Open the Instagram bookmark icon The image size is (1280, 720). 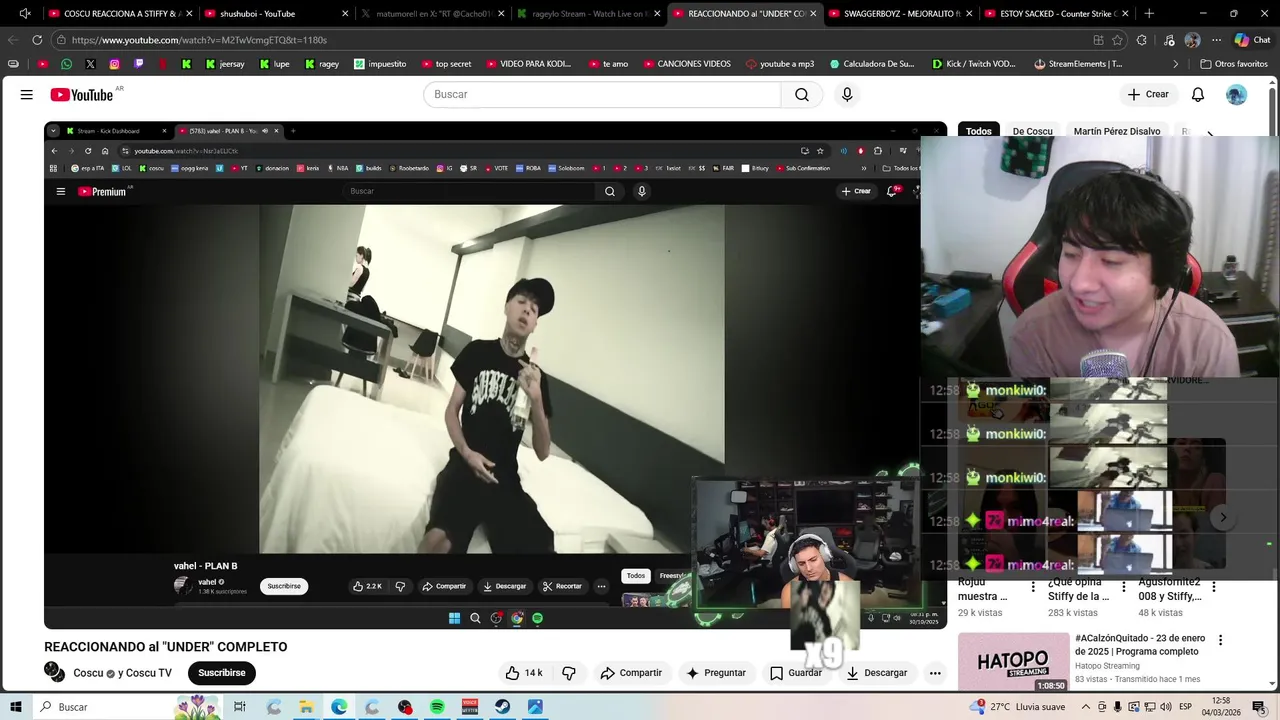point(114,64)
